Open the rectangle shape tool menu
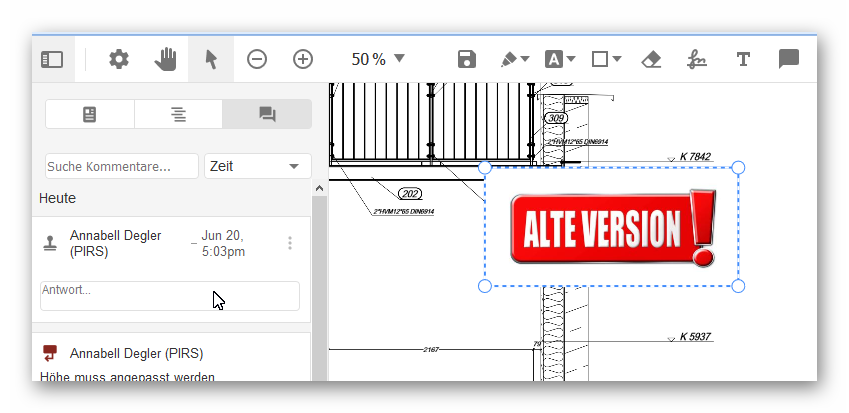The image size is (849, 413). 606,60
